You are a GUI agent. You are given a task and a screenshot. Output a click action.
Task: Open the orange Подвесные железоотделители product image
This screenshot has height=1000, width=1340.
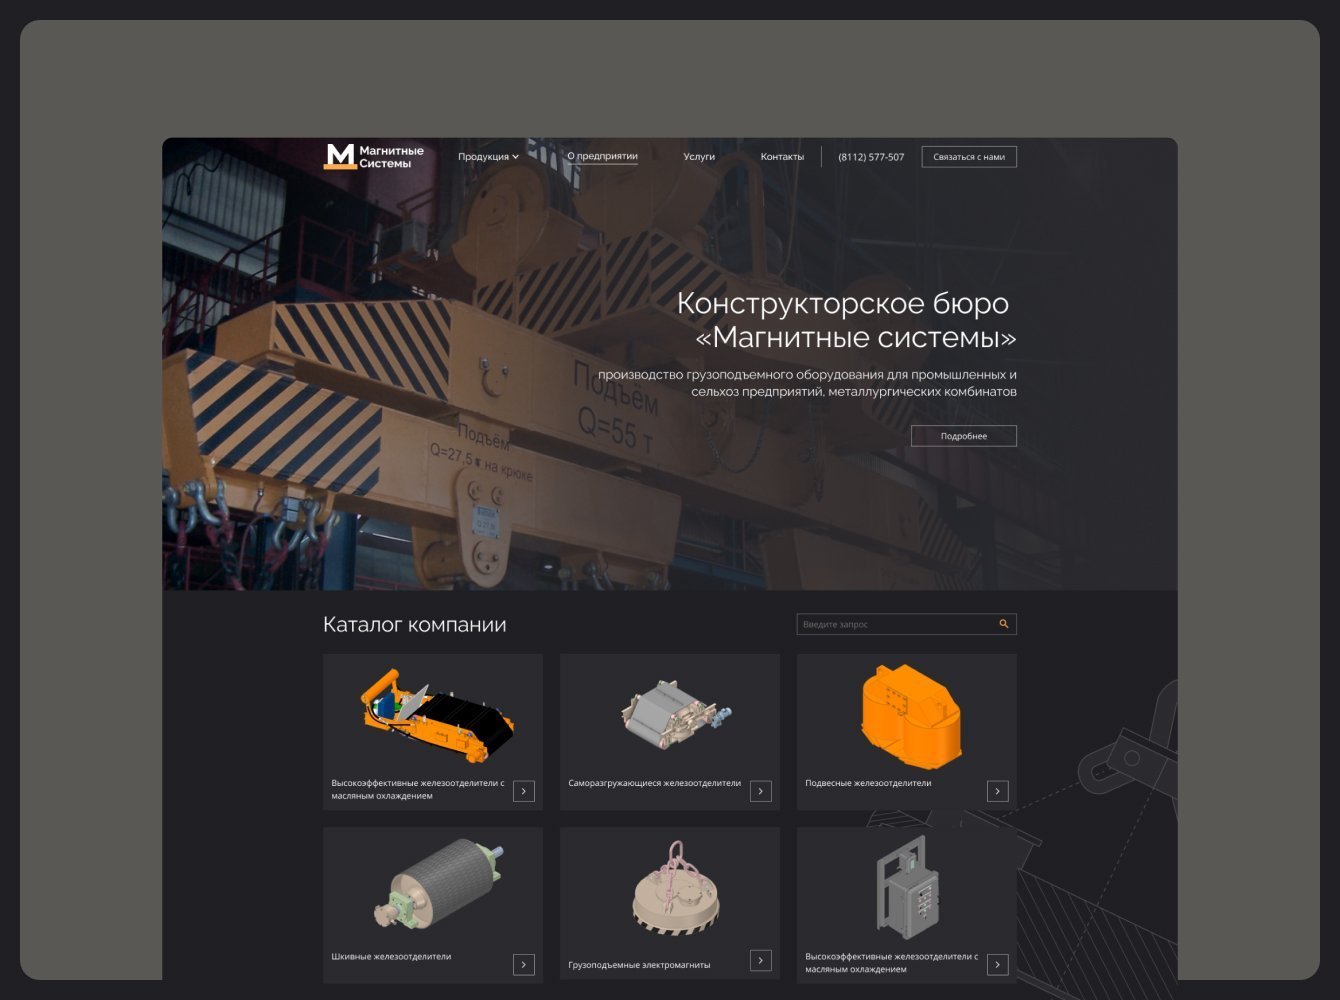click(x=911, y=715)
